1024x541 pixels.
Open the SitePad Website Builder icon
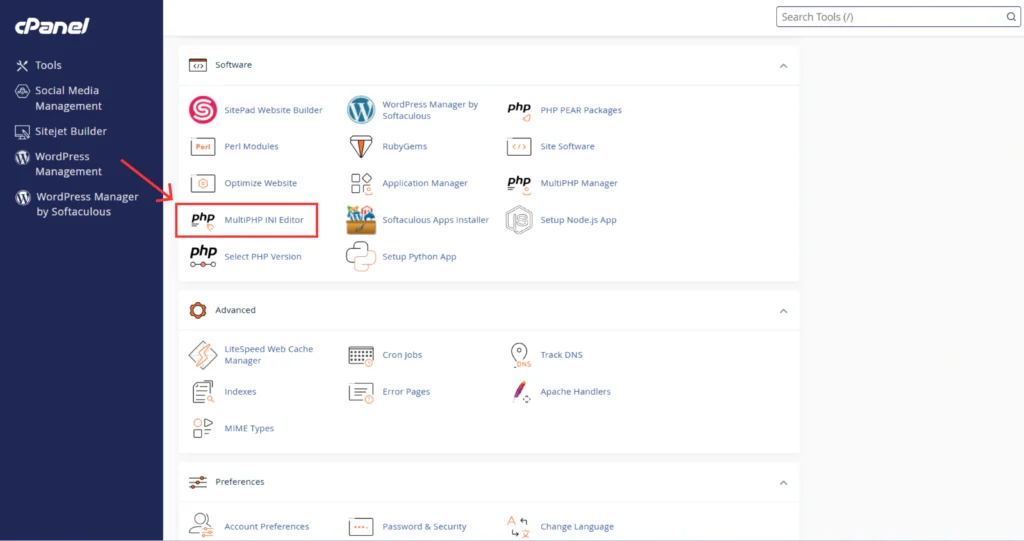tap(203, 110)
